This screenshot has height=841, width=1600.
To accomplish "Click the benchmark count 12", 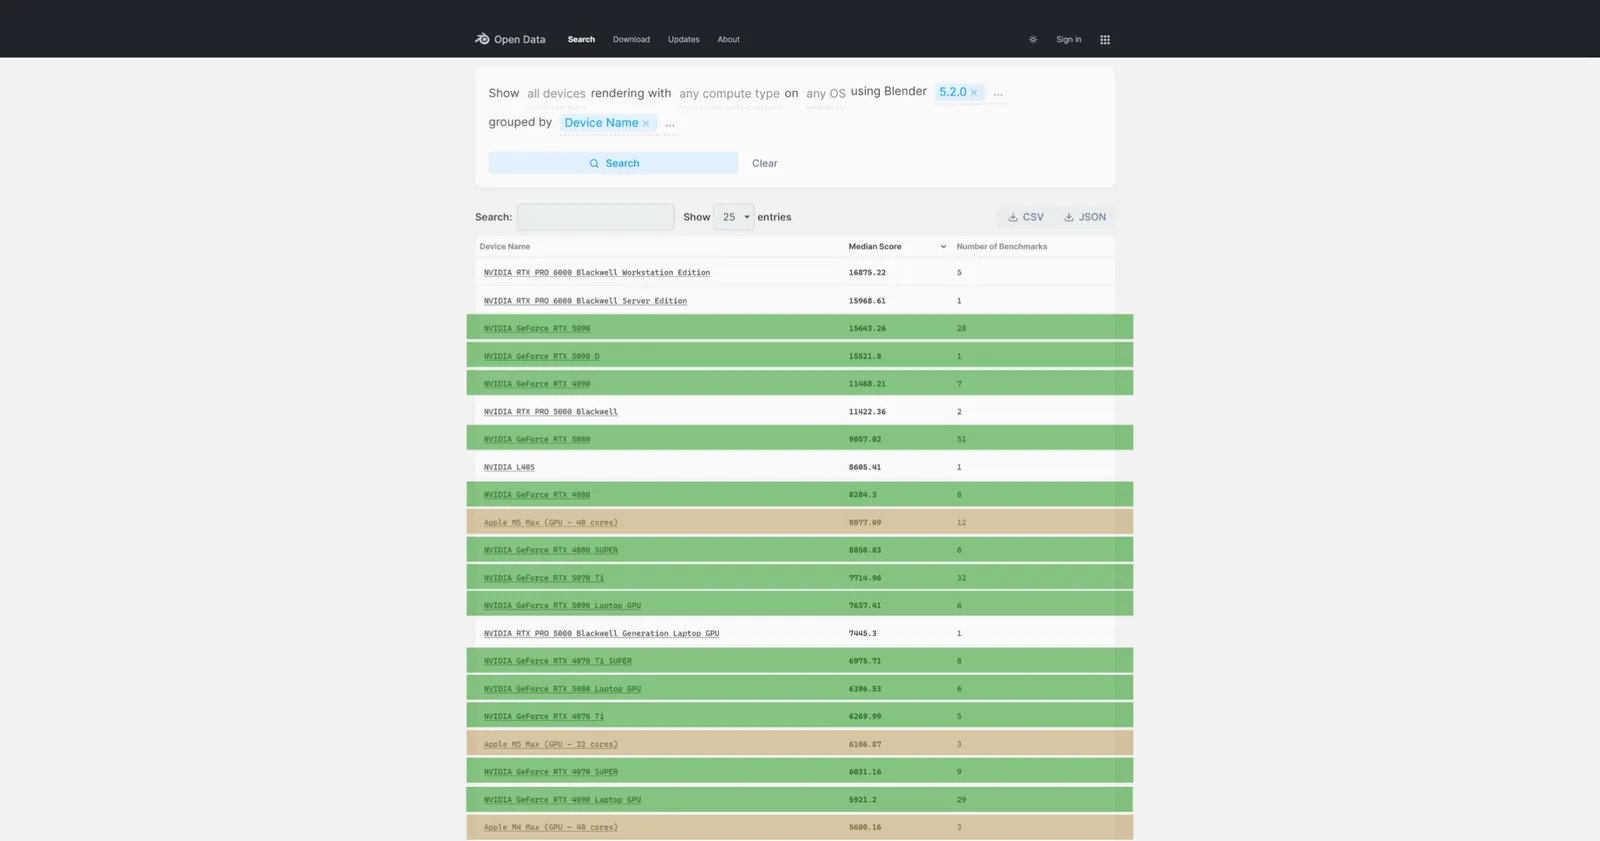I will coord(961,523).
